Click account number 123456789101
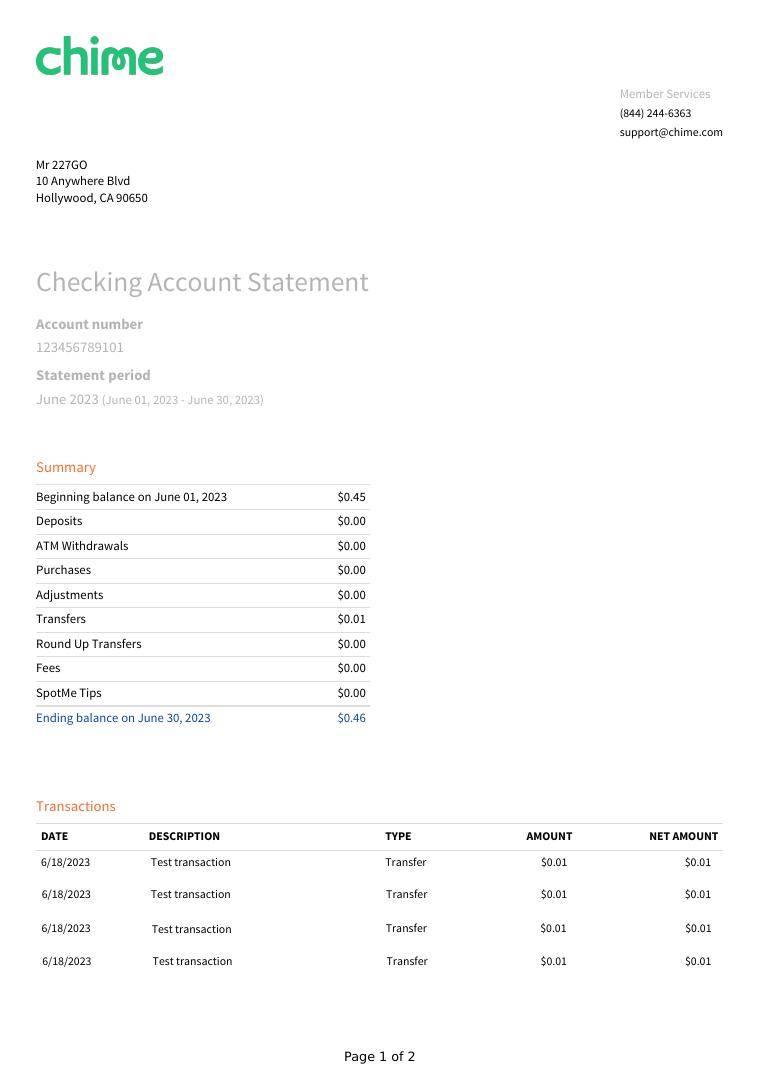The image size is (760, 1076). click(80, 347)
